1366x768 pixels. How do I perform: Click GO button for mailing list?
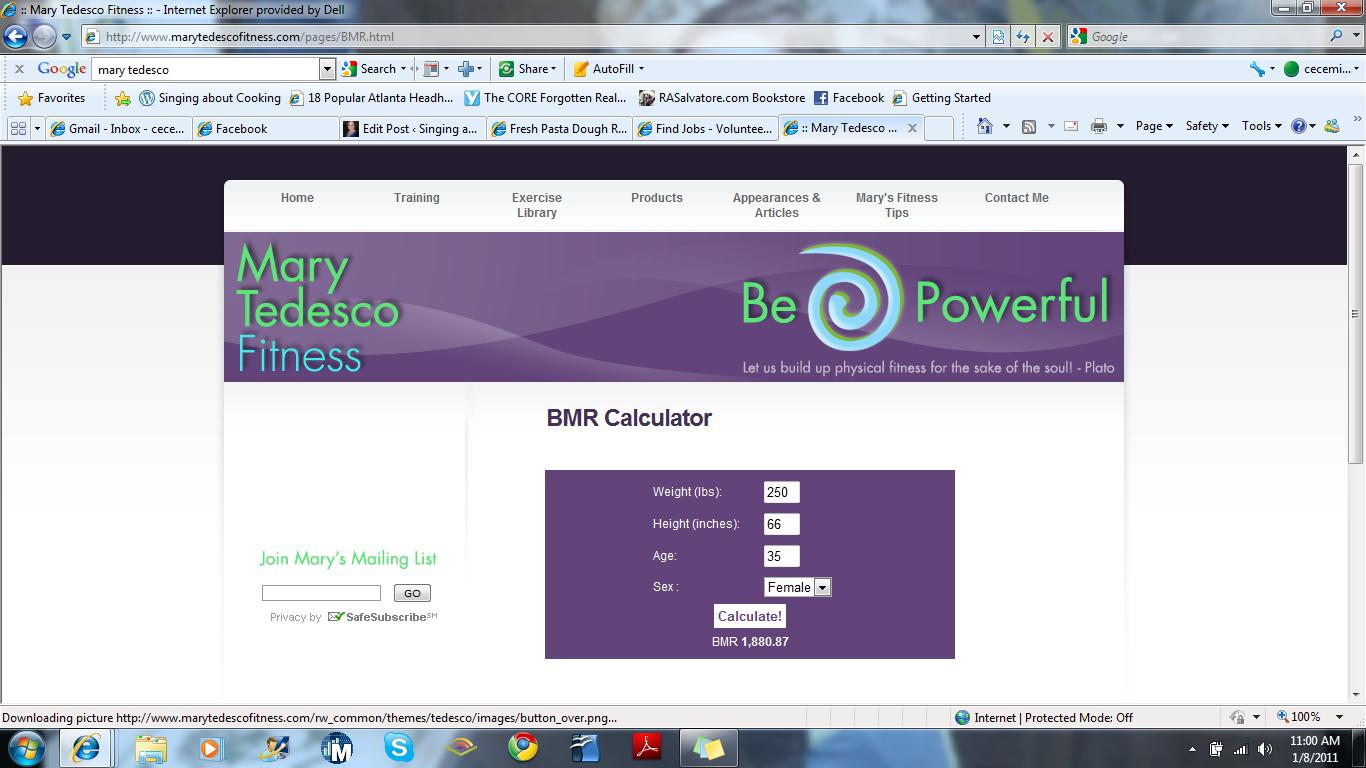(x=412, y=593)
